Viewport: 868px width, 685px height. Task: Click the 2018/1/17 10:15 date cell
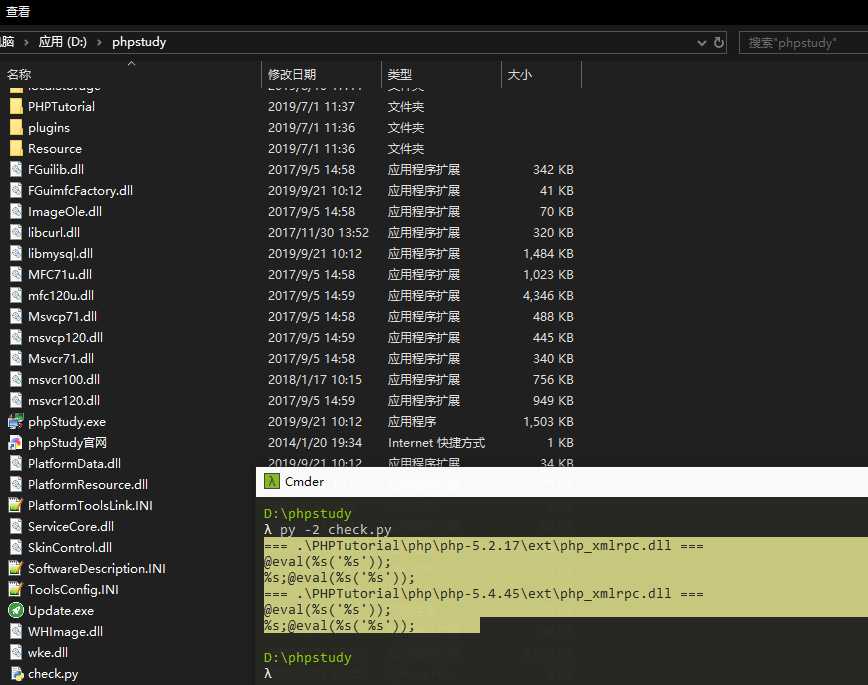pyautogui.click(x=315, y=380)
